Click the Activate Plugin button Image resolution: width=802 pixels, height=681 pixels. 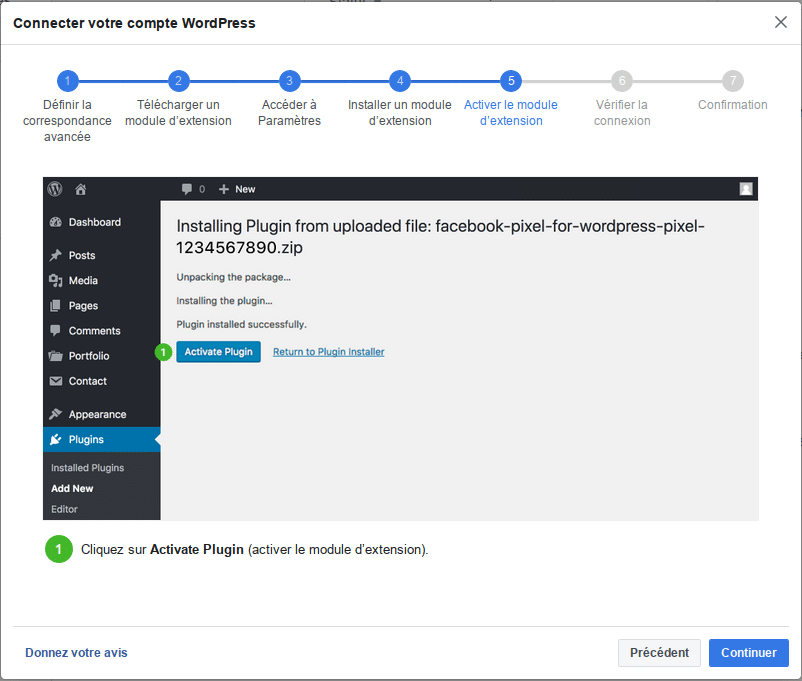pos(218,352)
